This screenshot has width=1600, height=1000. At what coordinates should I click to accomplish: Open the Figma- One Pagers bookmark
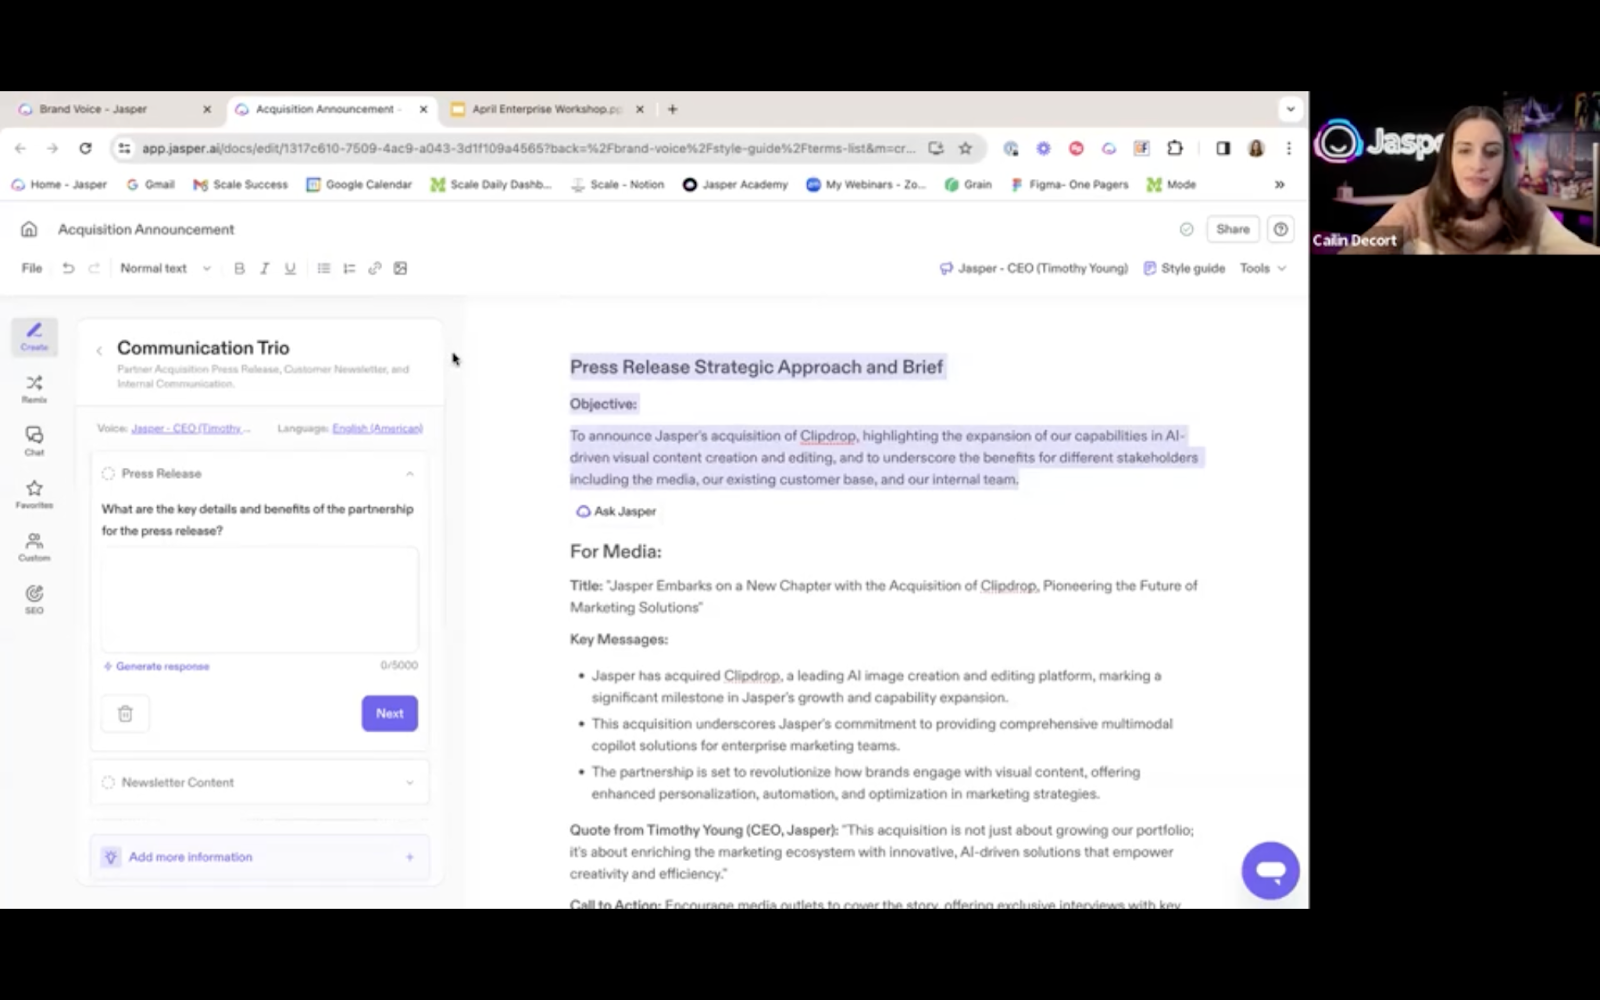tap(1069, 184)
